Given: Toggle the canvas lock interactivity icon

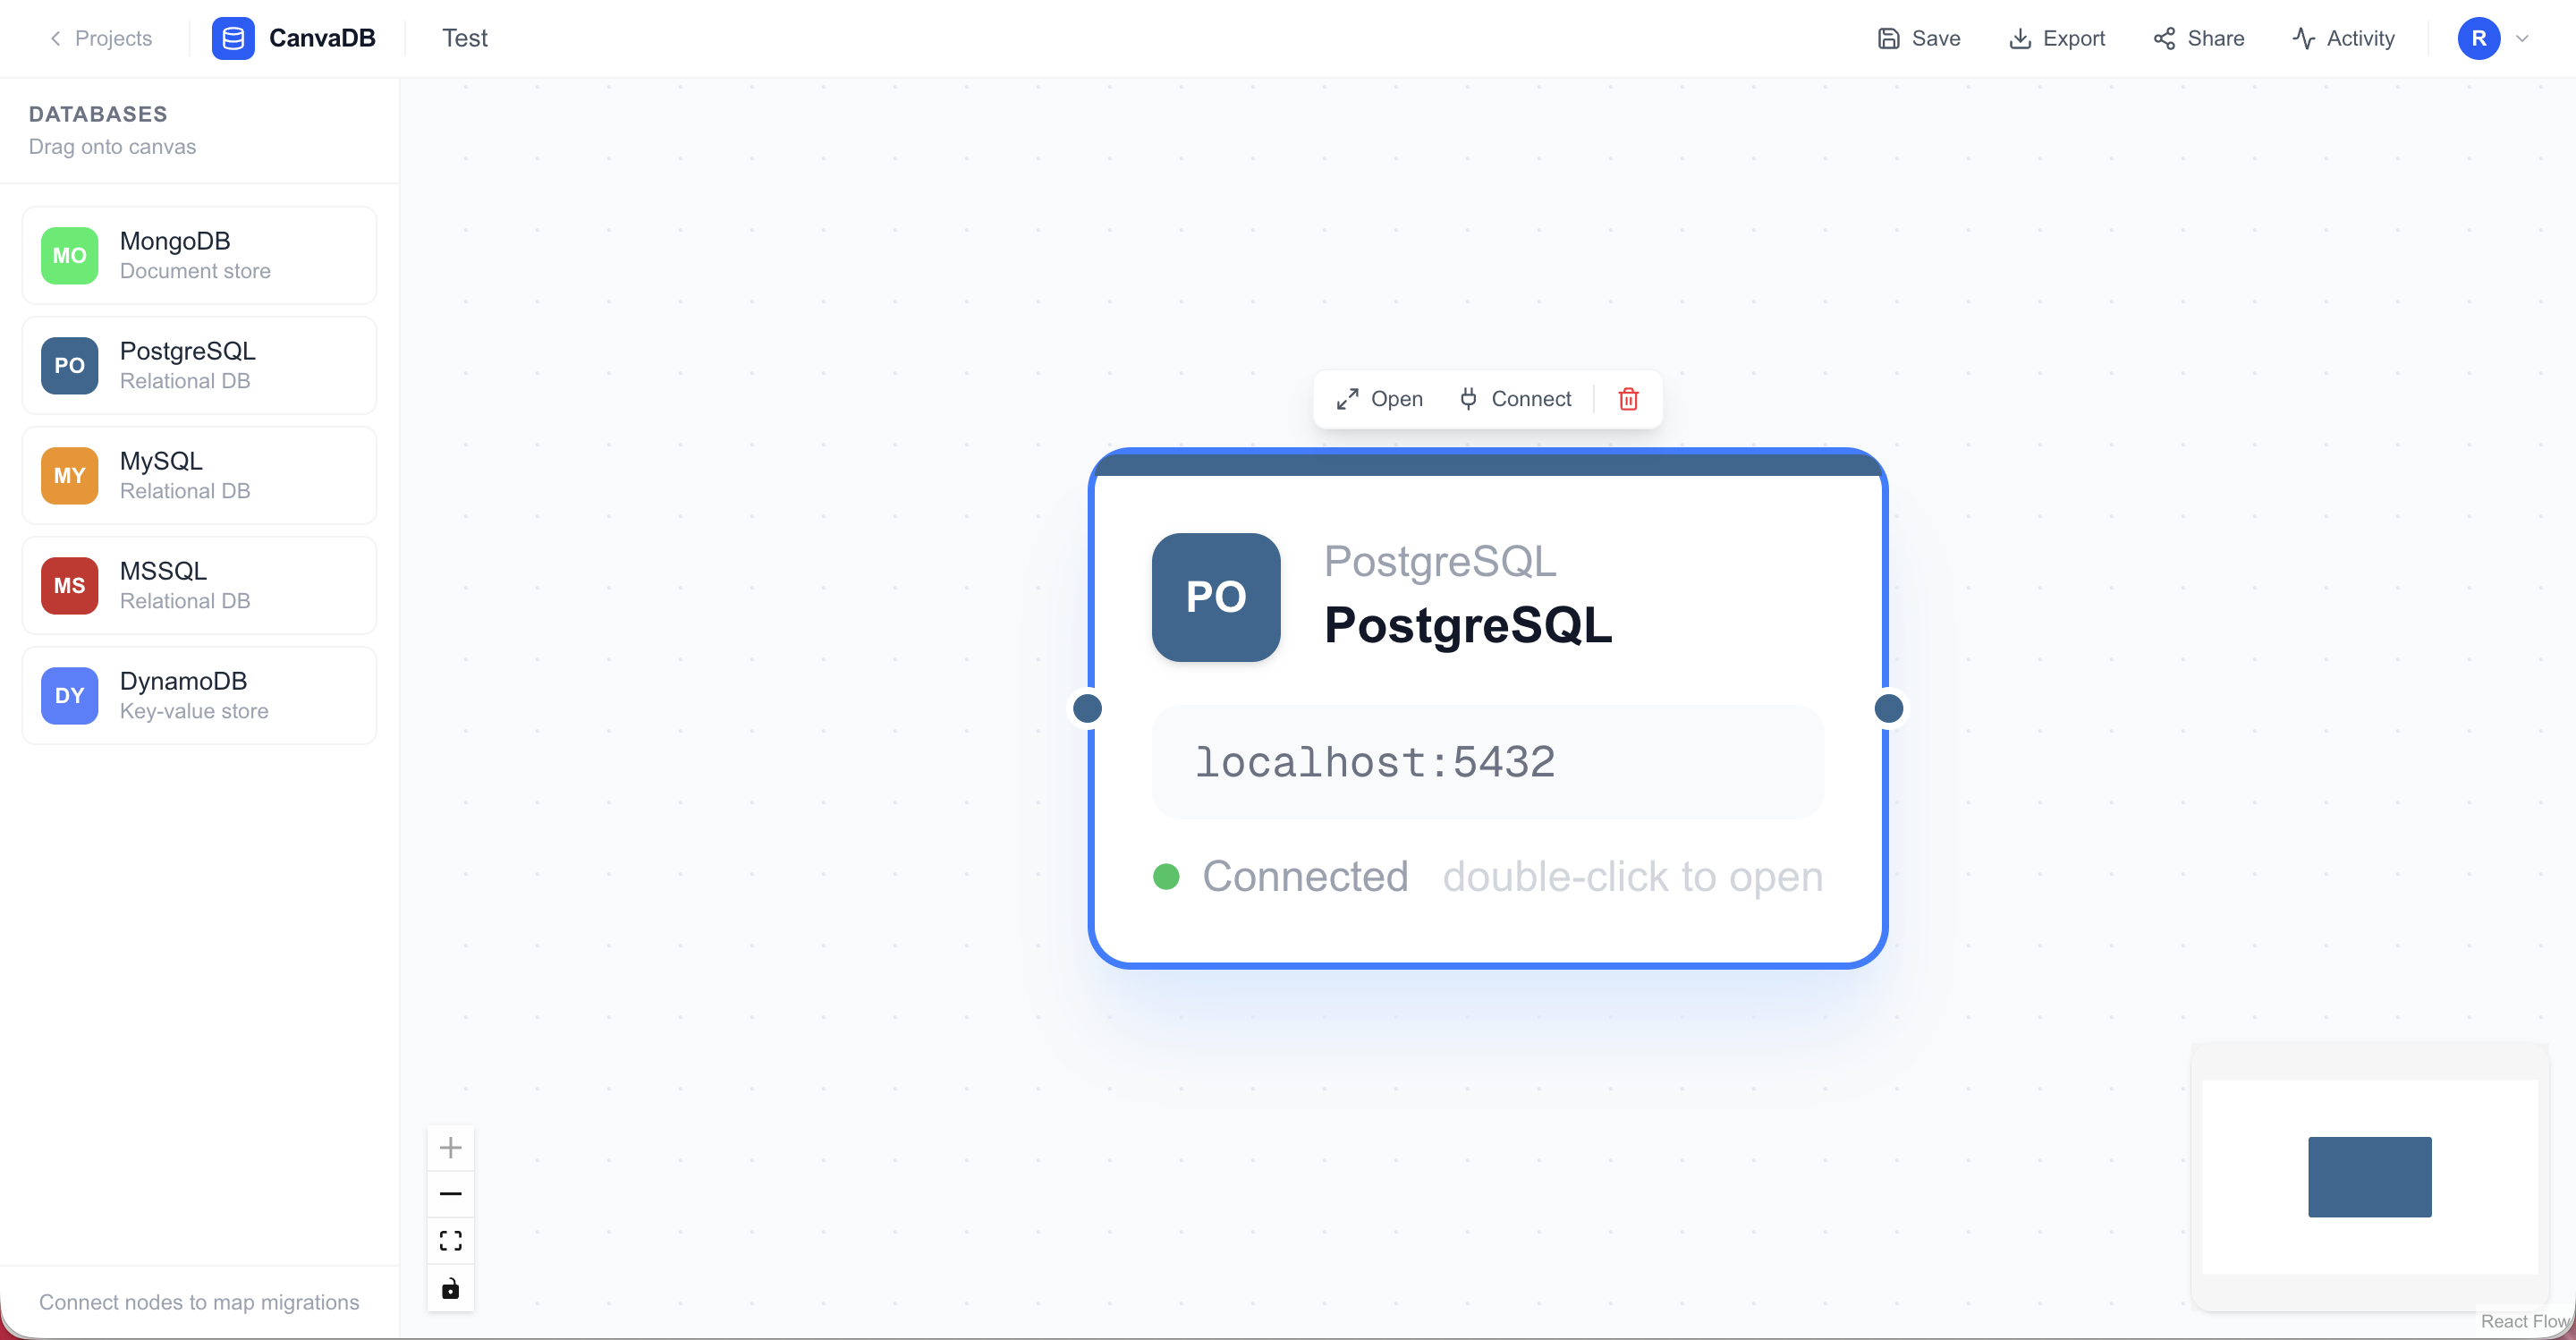Looking at the screenshot, I should tap(451, 1288).
